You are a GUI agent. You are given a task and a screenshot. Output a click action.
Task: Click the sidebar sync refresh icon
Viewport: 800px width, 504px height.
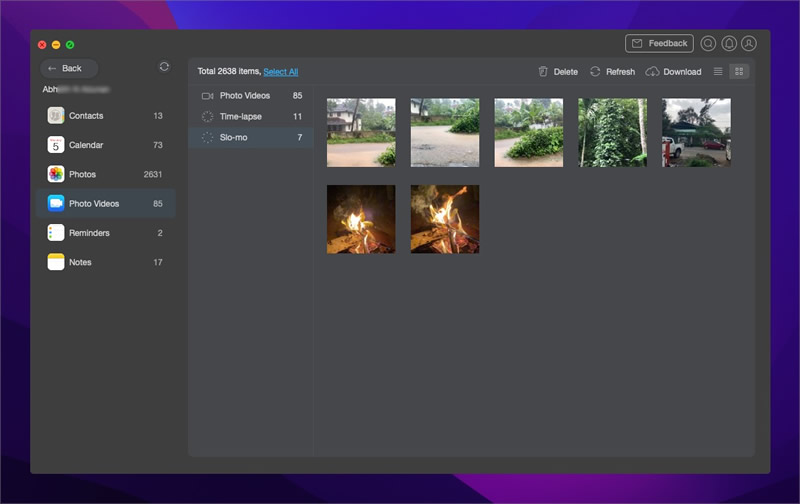click(x=164, y=66)
